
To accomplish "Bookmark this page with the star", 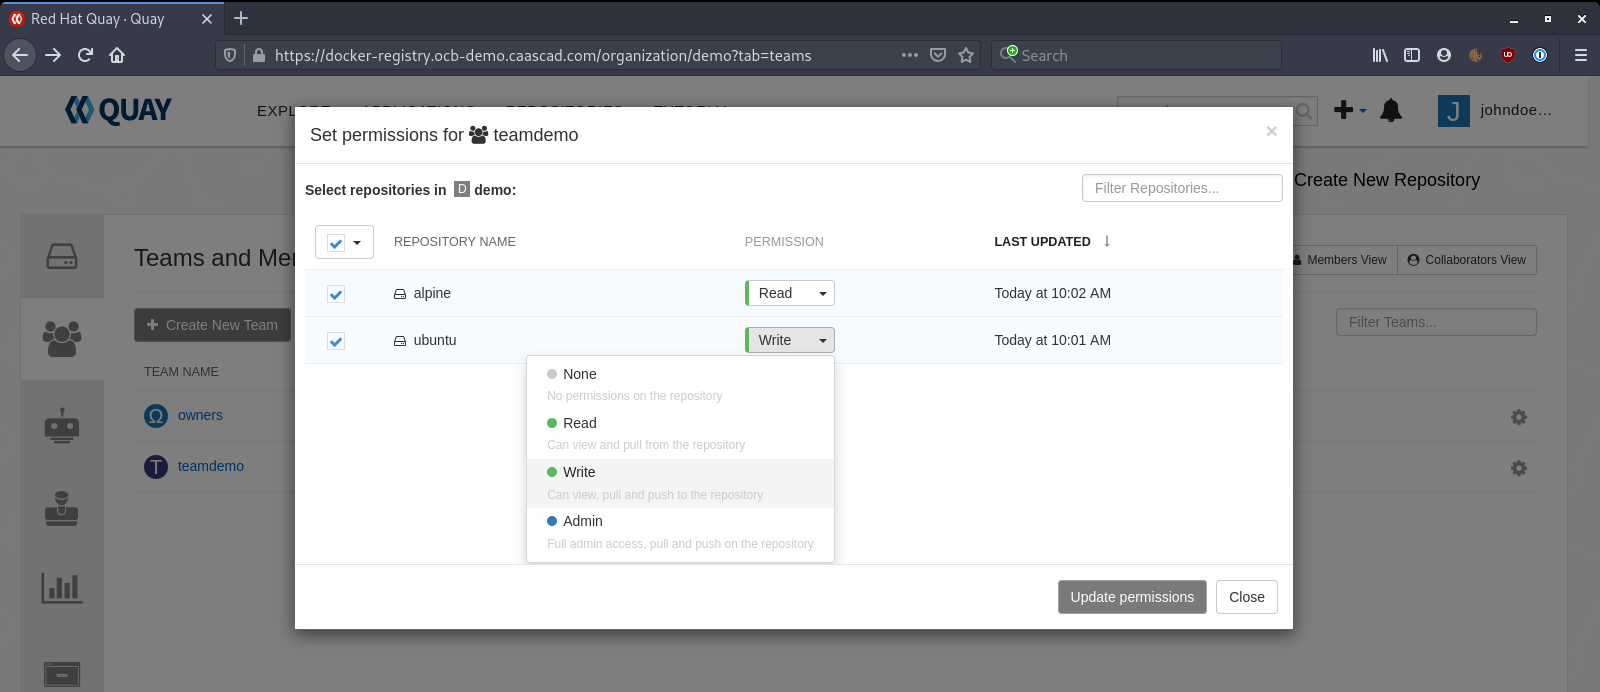I will (x=966, y=55).
